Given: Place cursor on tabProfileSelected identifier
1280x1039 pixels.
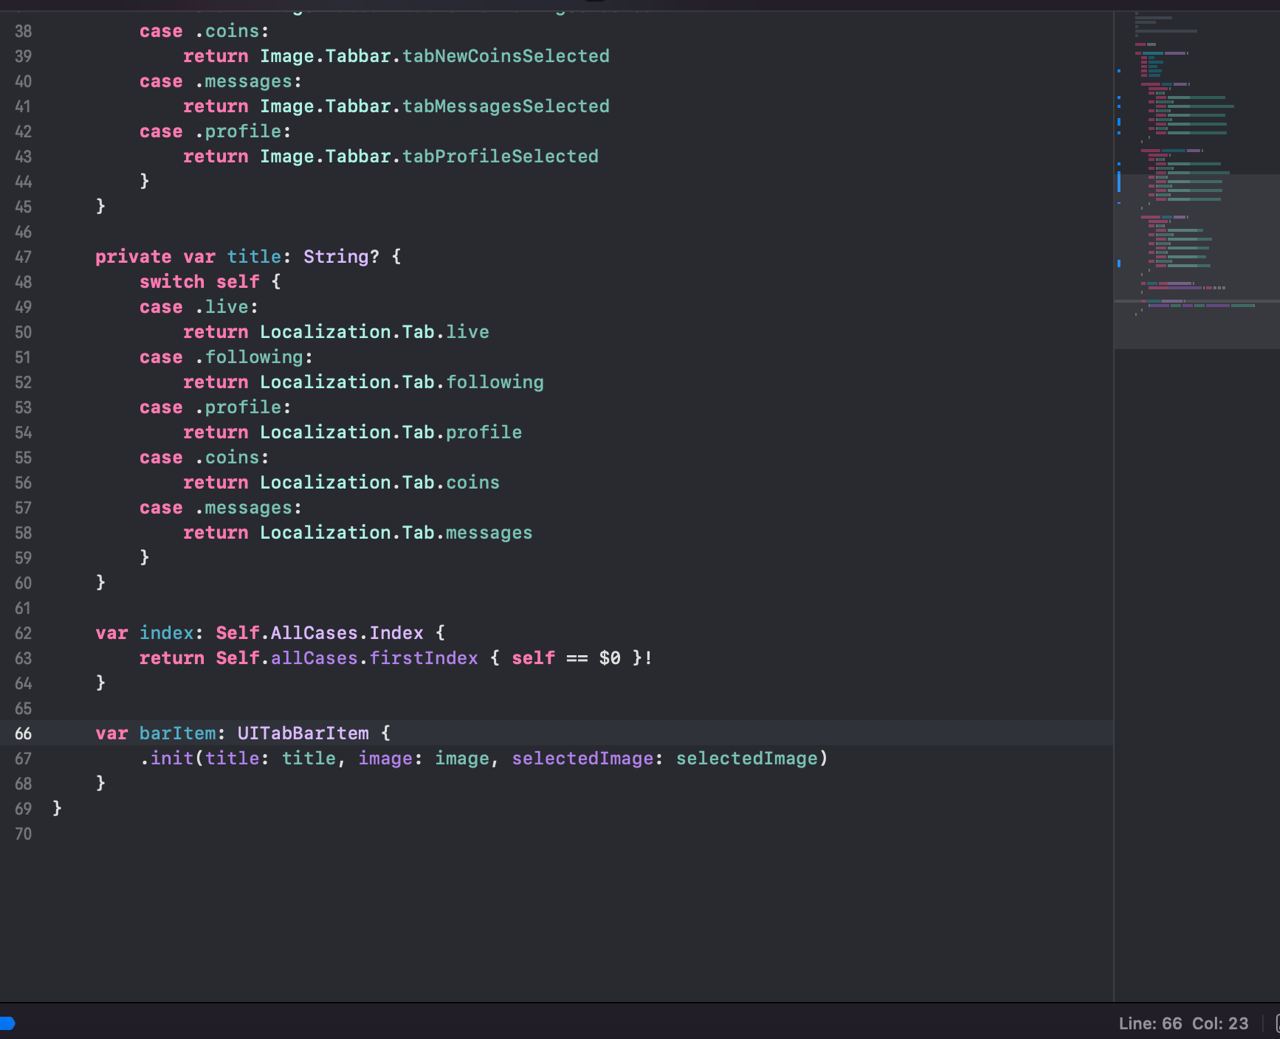Looking at the screenshot, I should click(x=500, y=156).
